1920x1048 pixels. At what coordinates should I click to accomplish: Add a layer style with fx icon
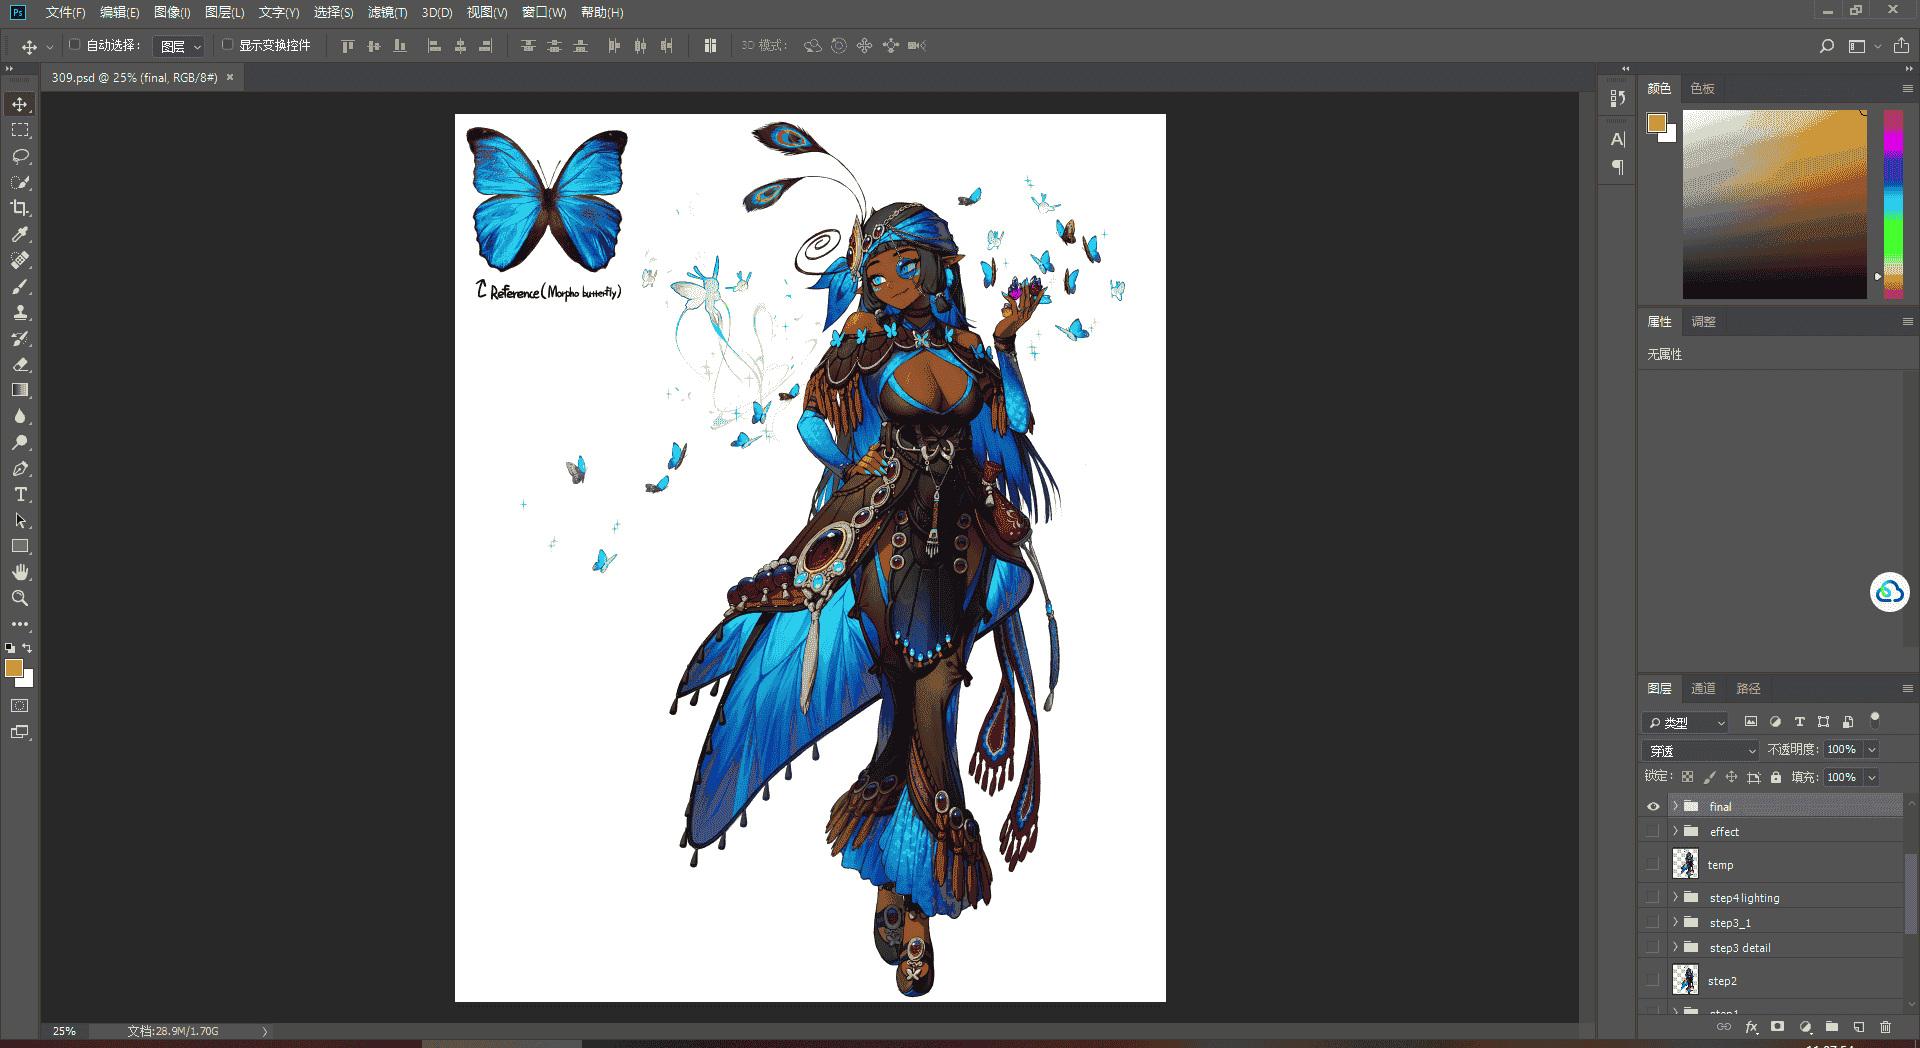pyautogui.click(x=1751, y=1026)
